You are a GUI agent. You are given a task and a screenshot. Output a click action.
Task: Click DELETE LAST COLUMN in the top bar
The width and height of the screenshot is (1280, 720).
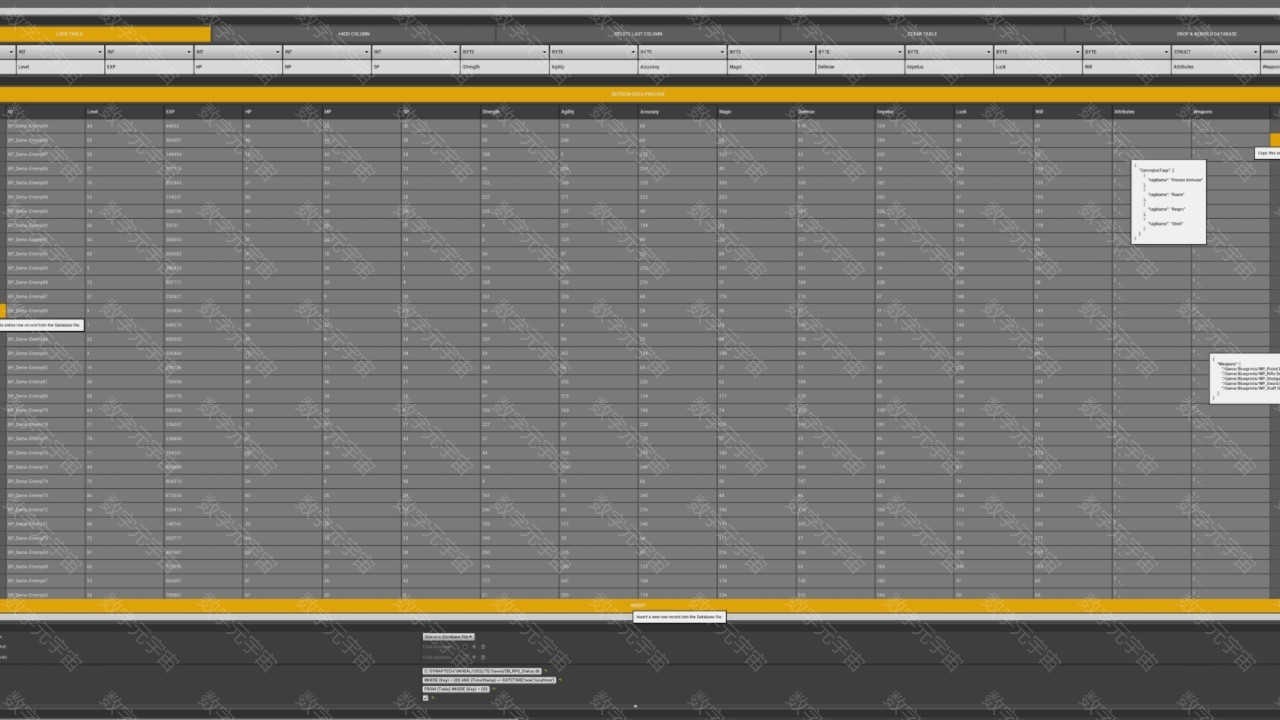(x=637, y=34)
